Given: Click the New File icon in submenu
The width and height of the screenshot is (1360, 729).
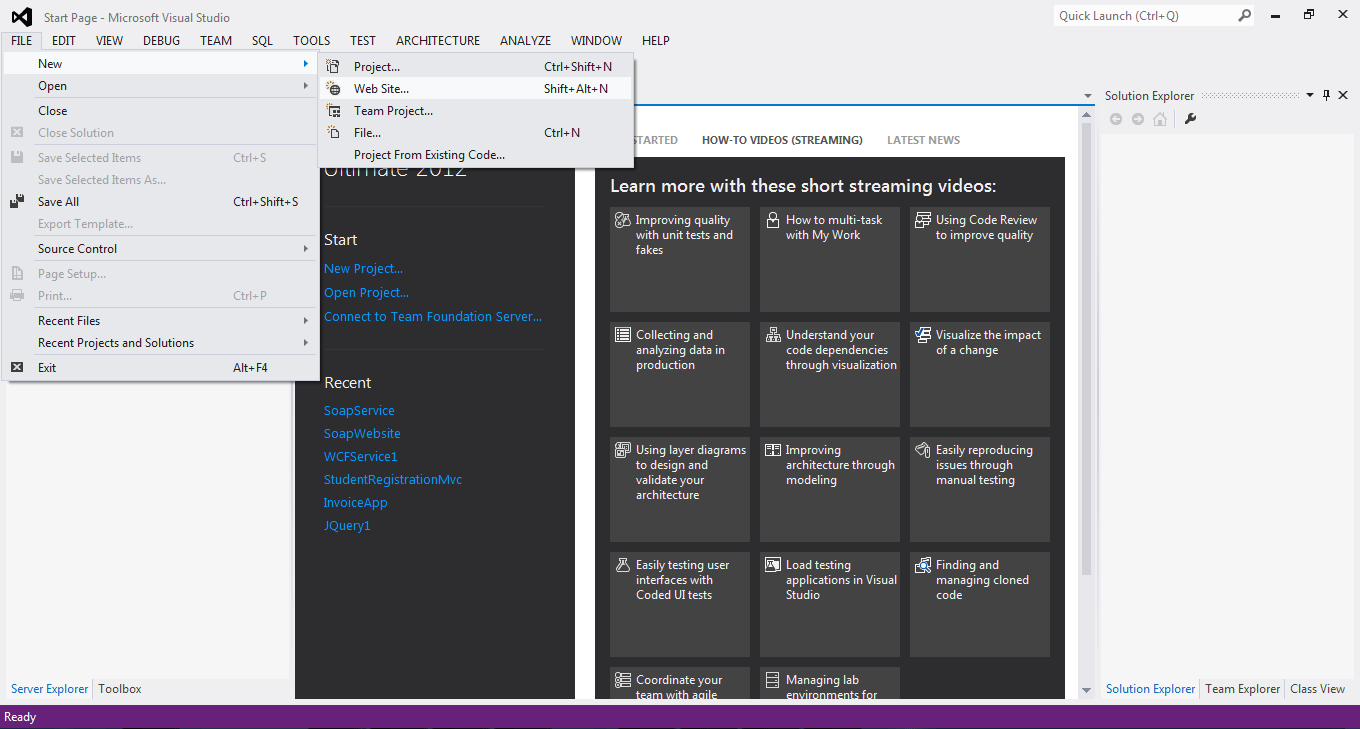Looking at the screenshot, I should tap(334, 133).
